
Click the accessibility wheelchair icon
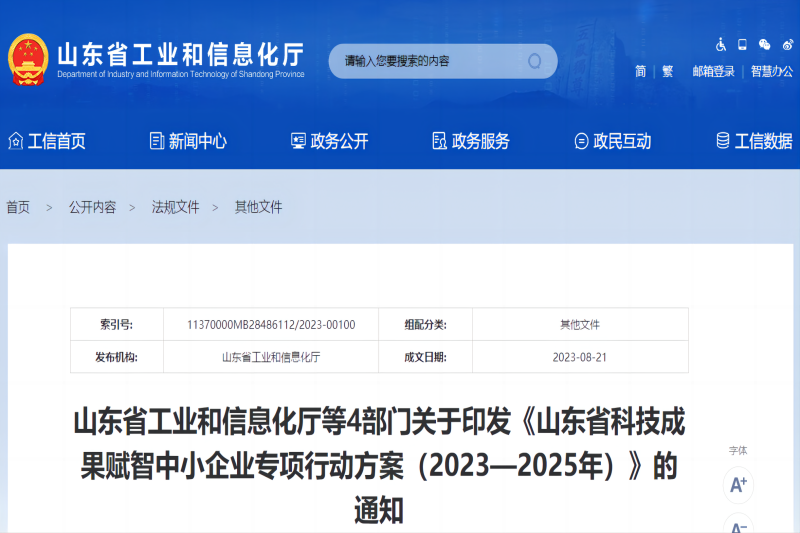point(721,44)
